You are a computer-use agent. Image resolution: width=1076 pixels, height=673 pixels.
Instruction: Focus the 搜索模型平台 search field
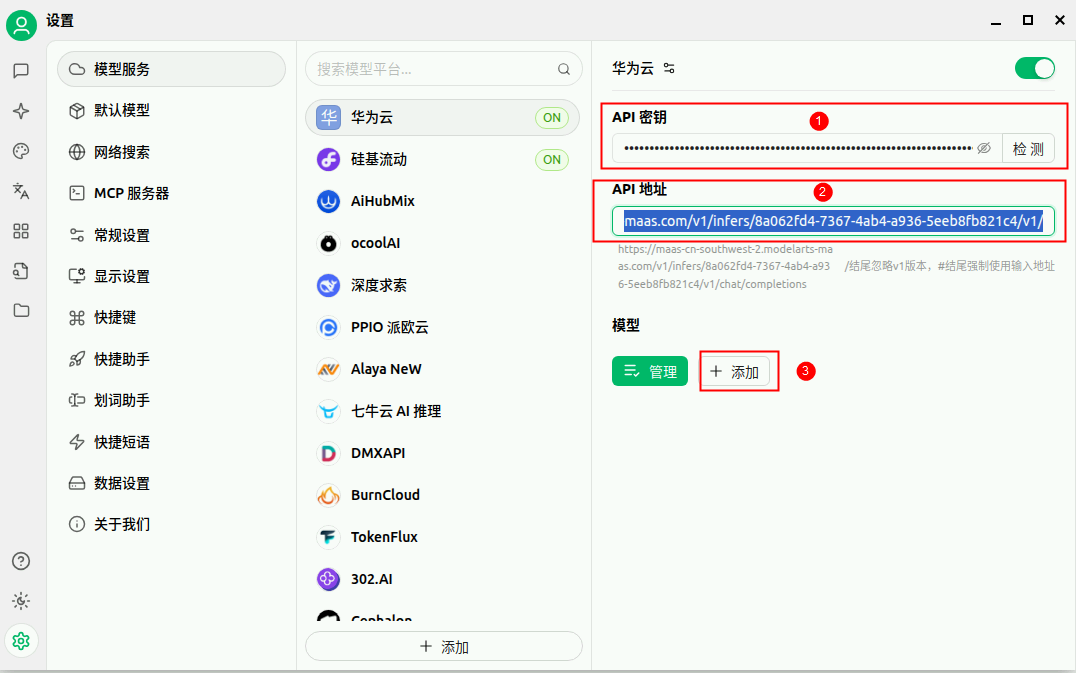(444, 69)
